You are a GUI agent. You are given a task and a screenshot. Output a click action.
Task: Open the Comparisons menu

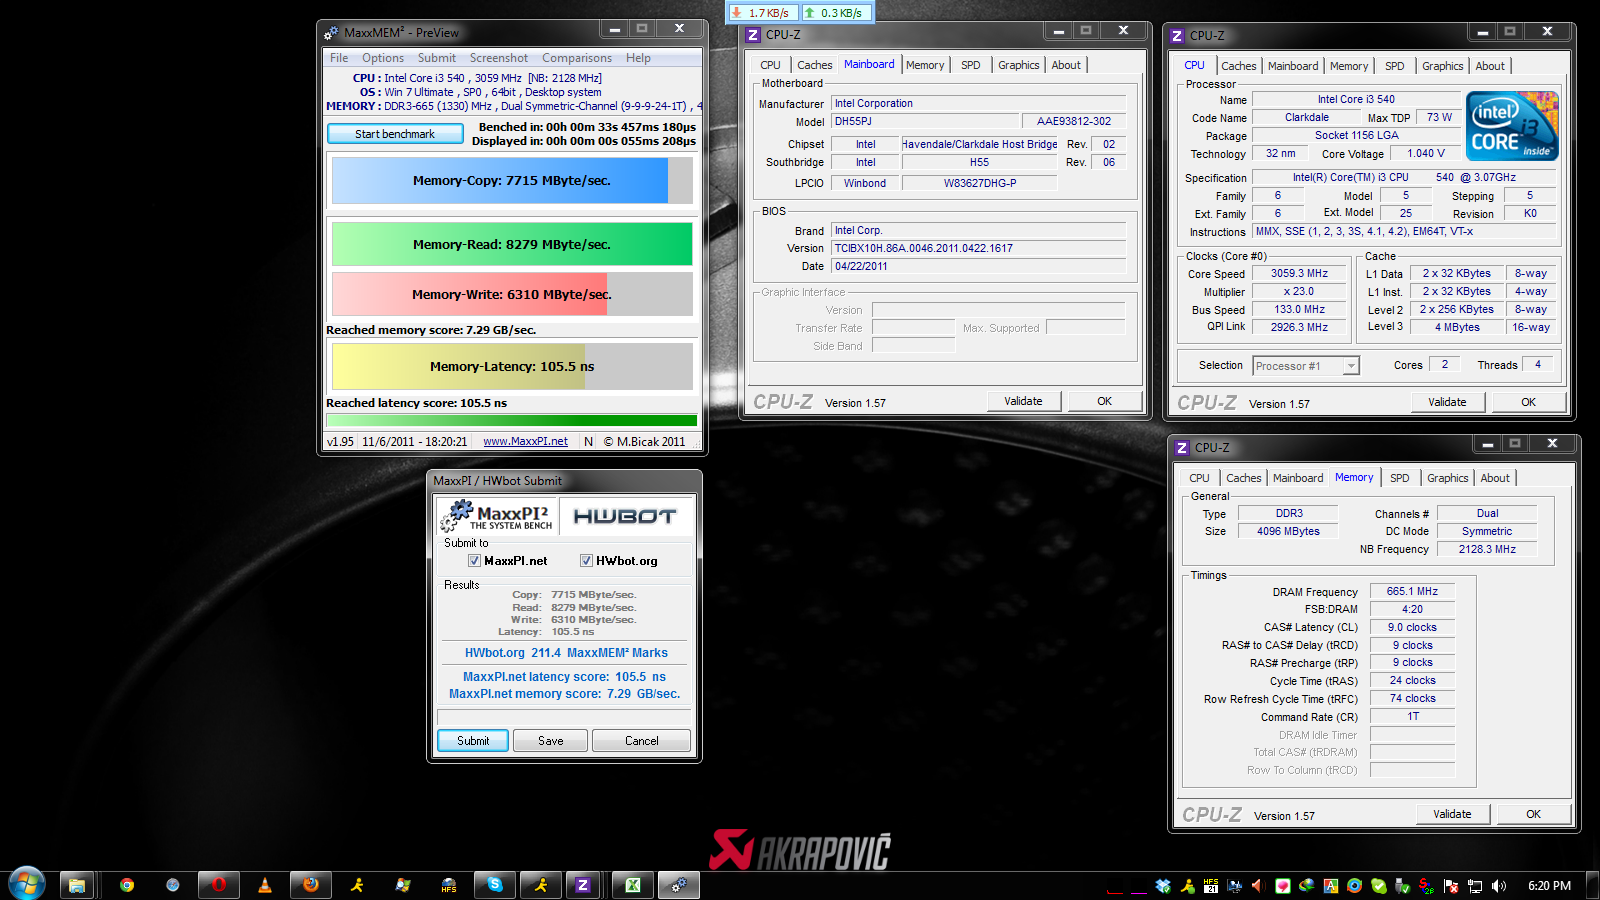[577, 58]
